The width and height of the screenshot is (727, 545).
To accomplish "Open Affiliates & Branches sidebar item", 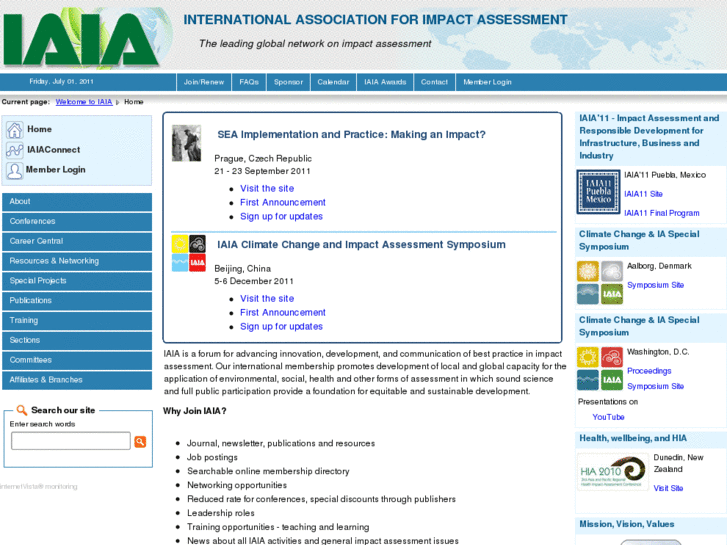I will [77, 380].
